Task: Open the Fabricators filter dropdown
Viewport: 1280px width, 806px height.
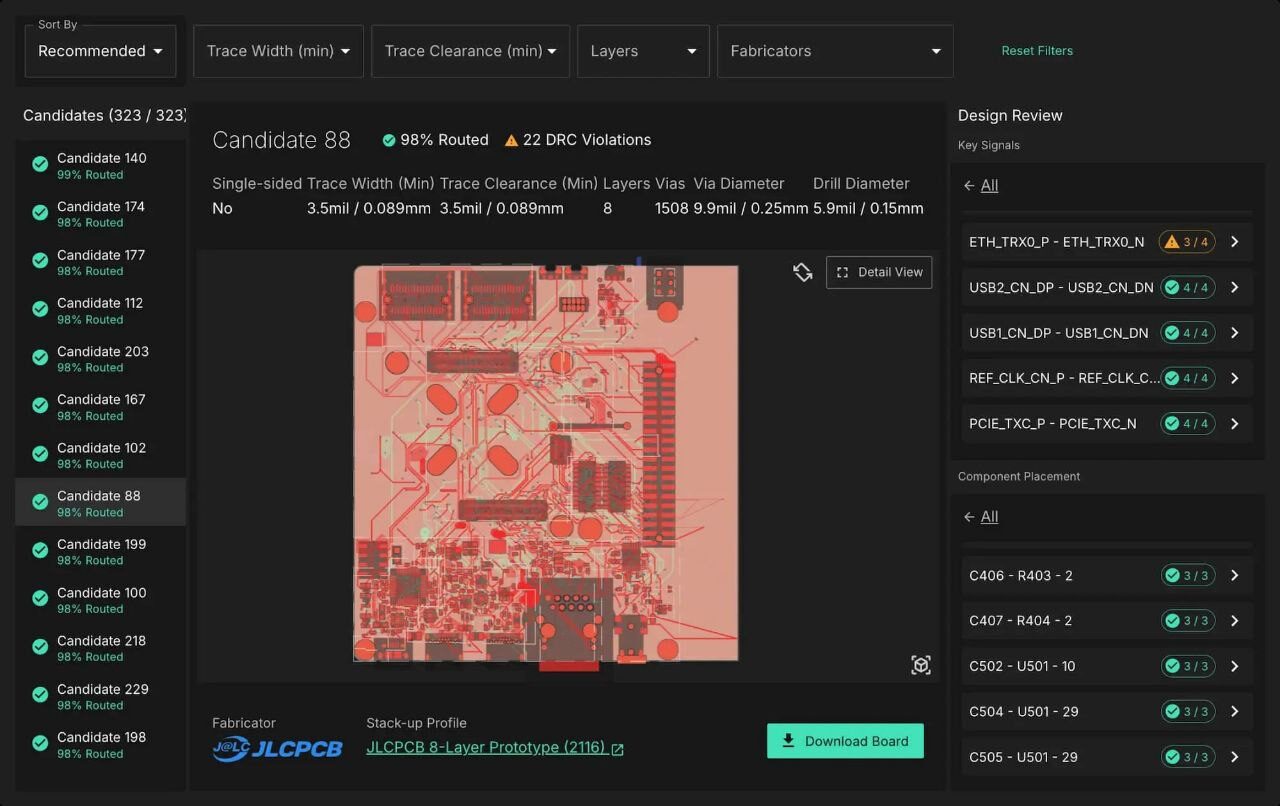Action: click(x=835, y=51)
